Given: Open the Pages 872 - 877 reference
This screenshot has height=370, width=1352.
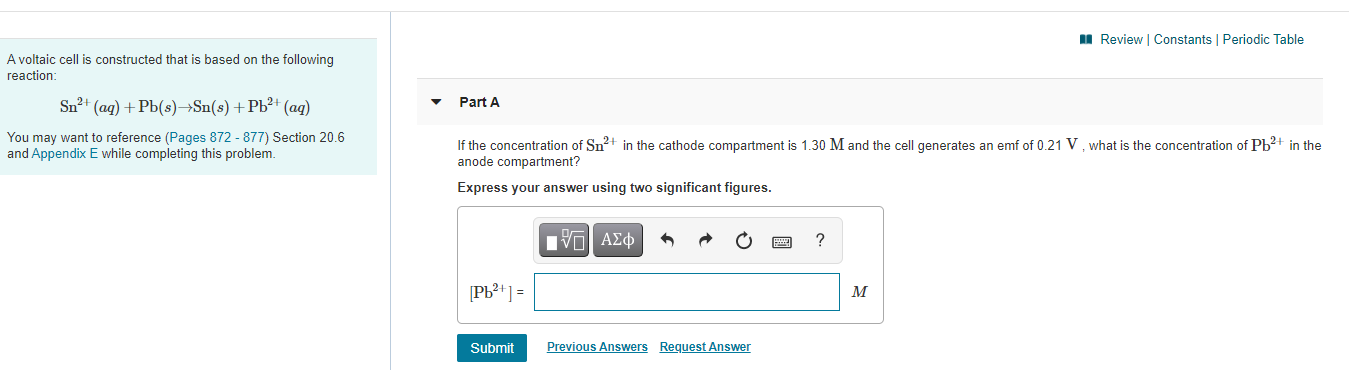Looking at the screenshot, I should tap(217, 137).
